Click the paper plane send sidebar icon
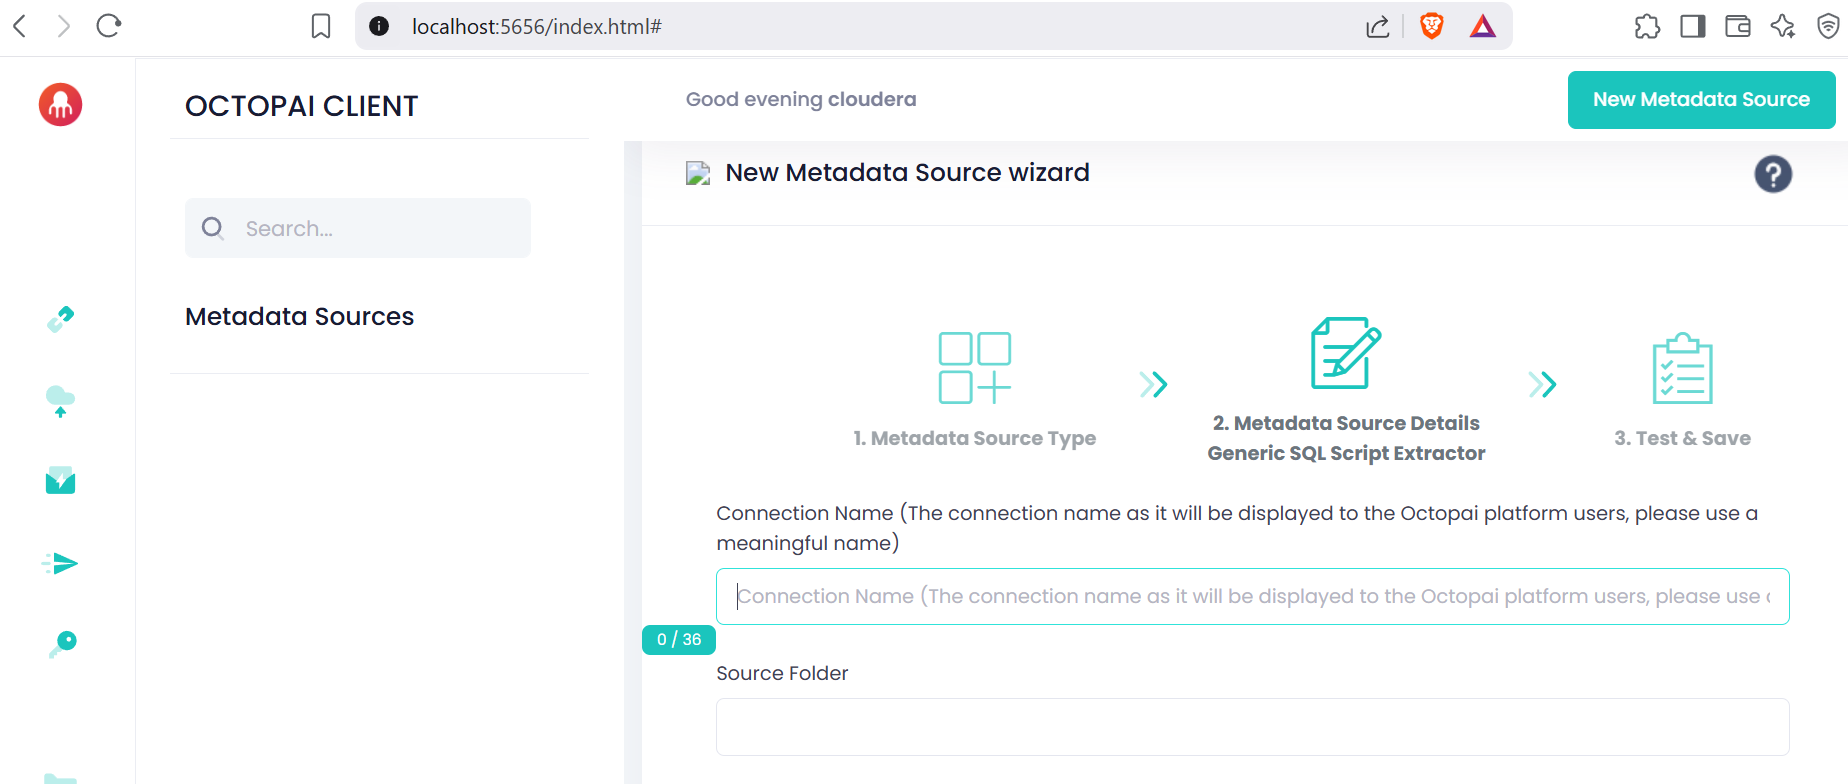The width and height of the screenshot is (1848, 784). [60, 564]
